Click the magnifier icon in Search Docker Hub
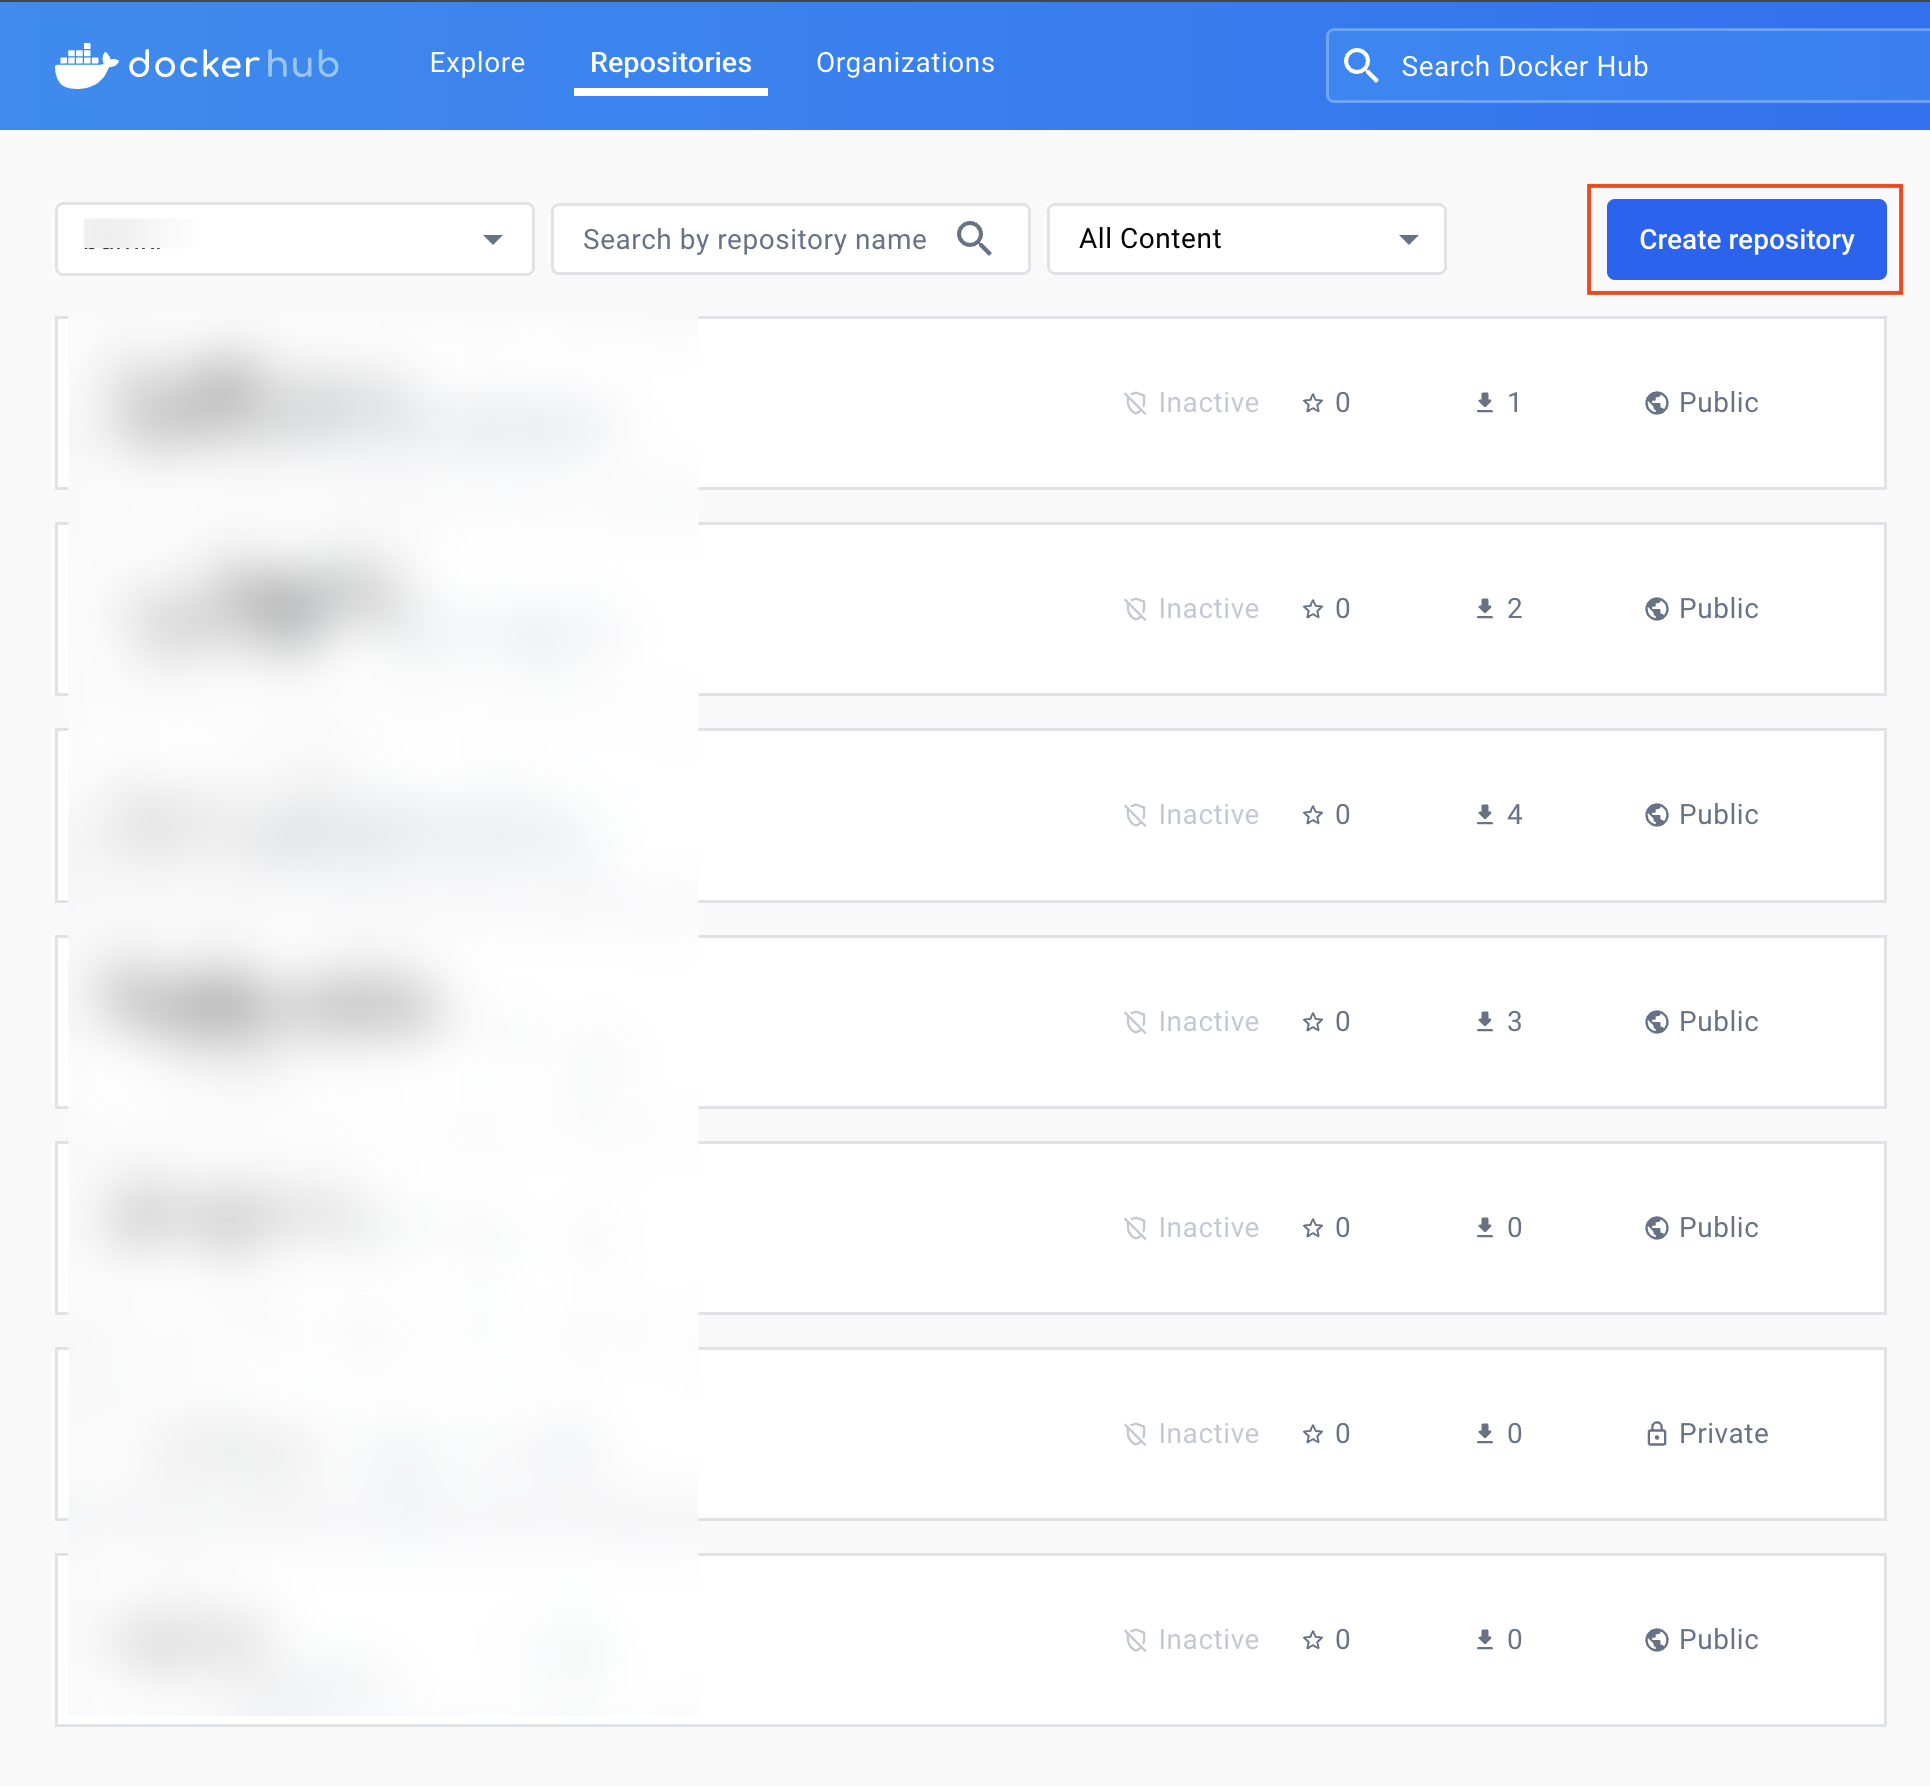 (x=1360, y=66)
